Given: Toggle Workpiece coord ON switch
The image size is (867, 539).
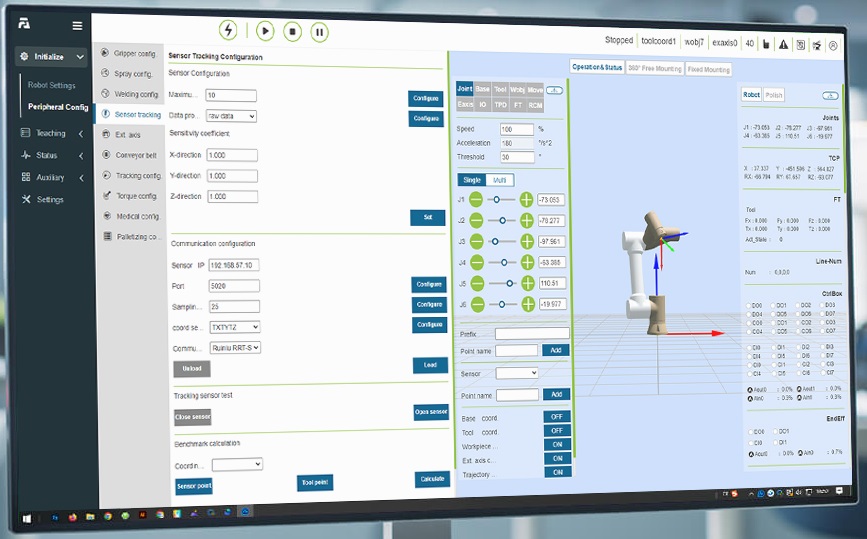Looking at the screenshot, I should click(x=557, y=444).
